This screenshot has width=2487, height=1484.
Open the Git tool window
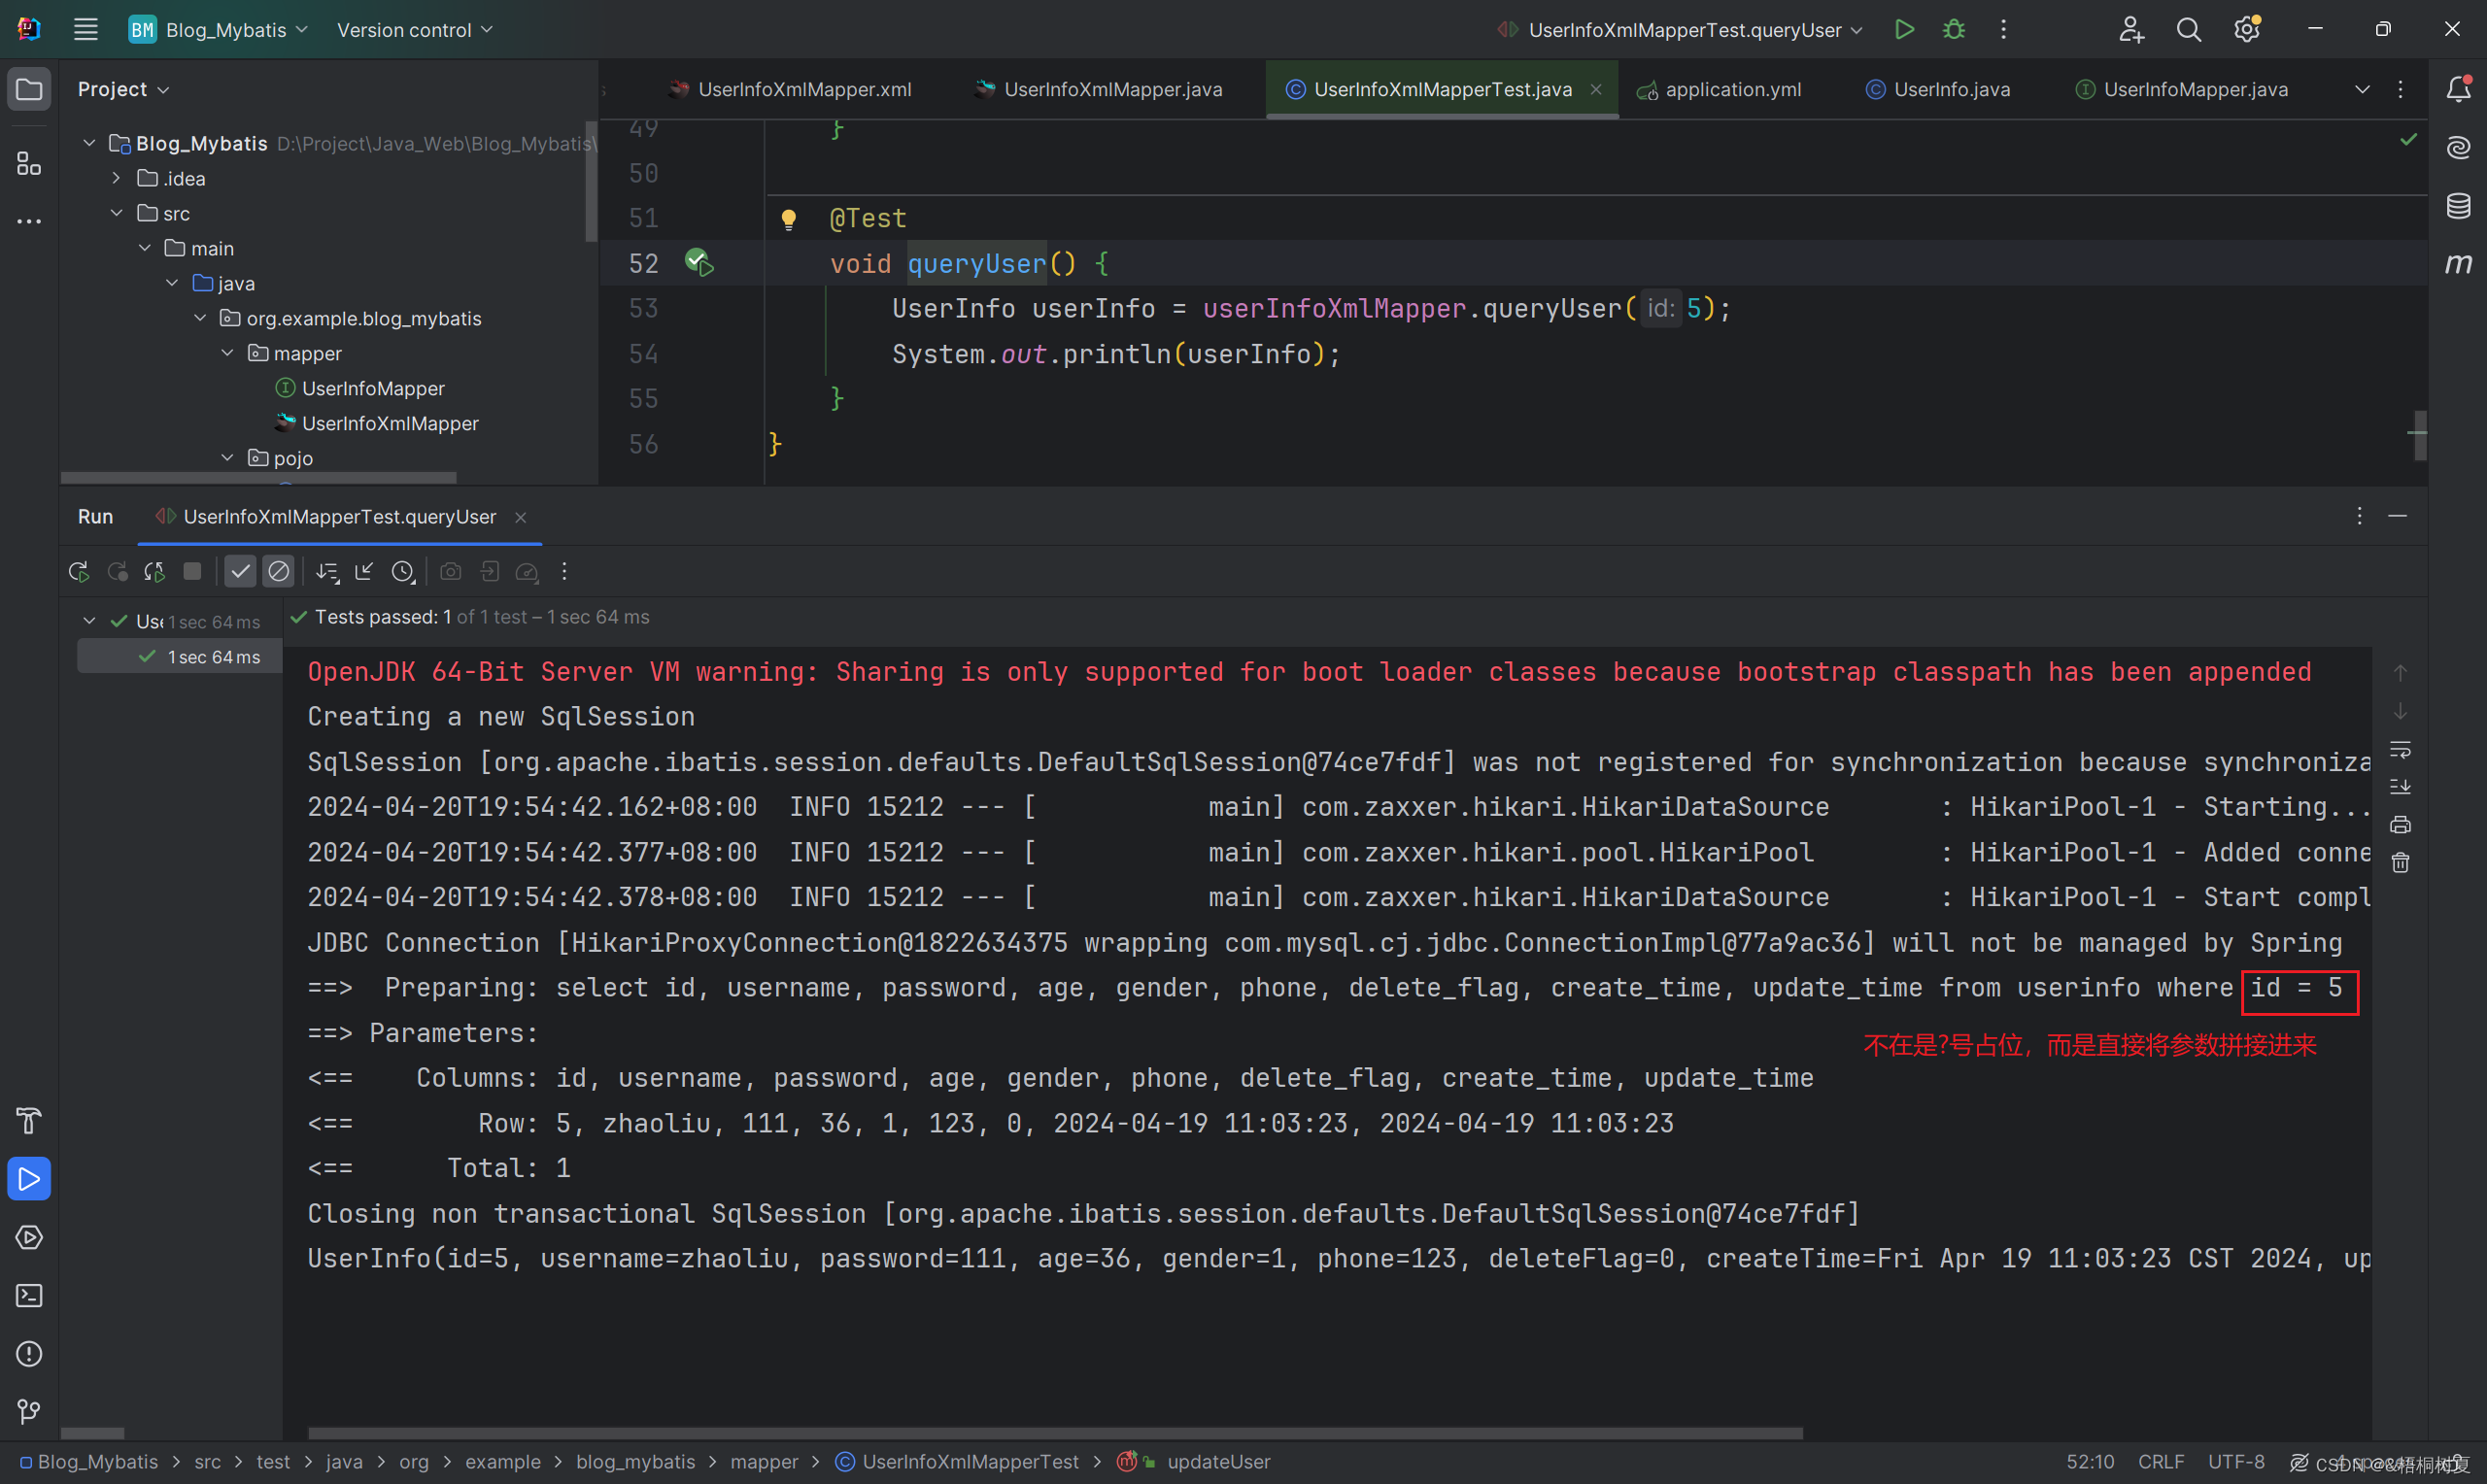click(29, 1411)
